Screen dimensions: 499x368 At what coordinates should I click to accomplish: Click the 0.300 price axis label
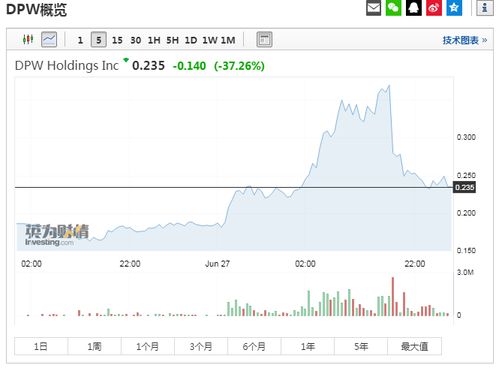pyautogui.click(x=466, y=137)
